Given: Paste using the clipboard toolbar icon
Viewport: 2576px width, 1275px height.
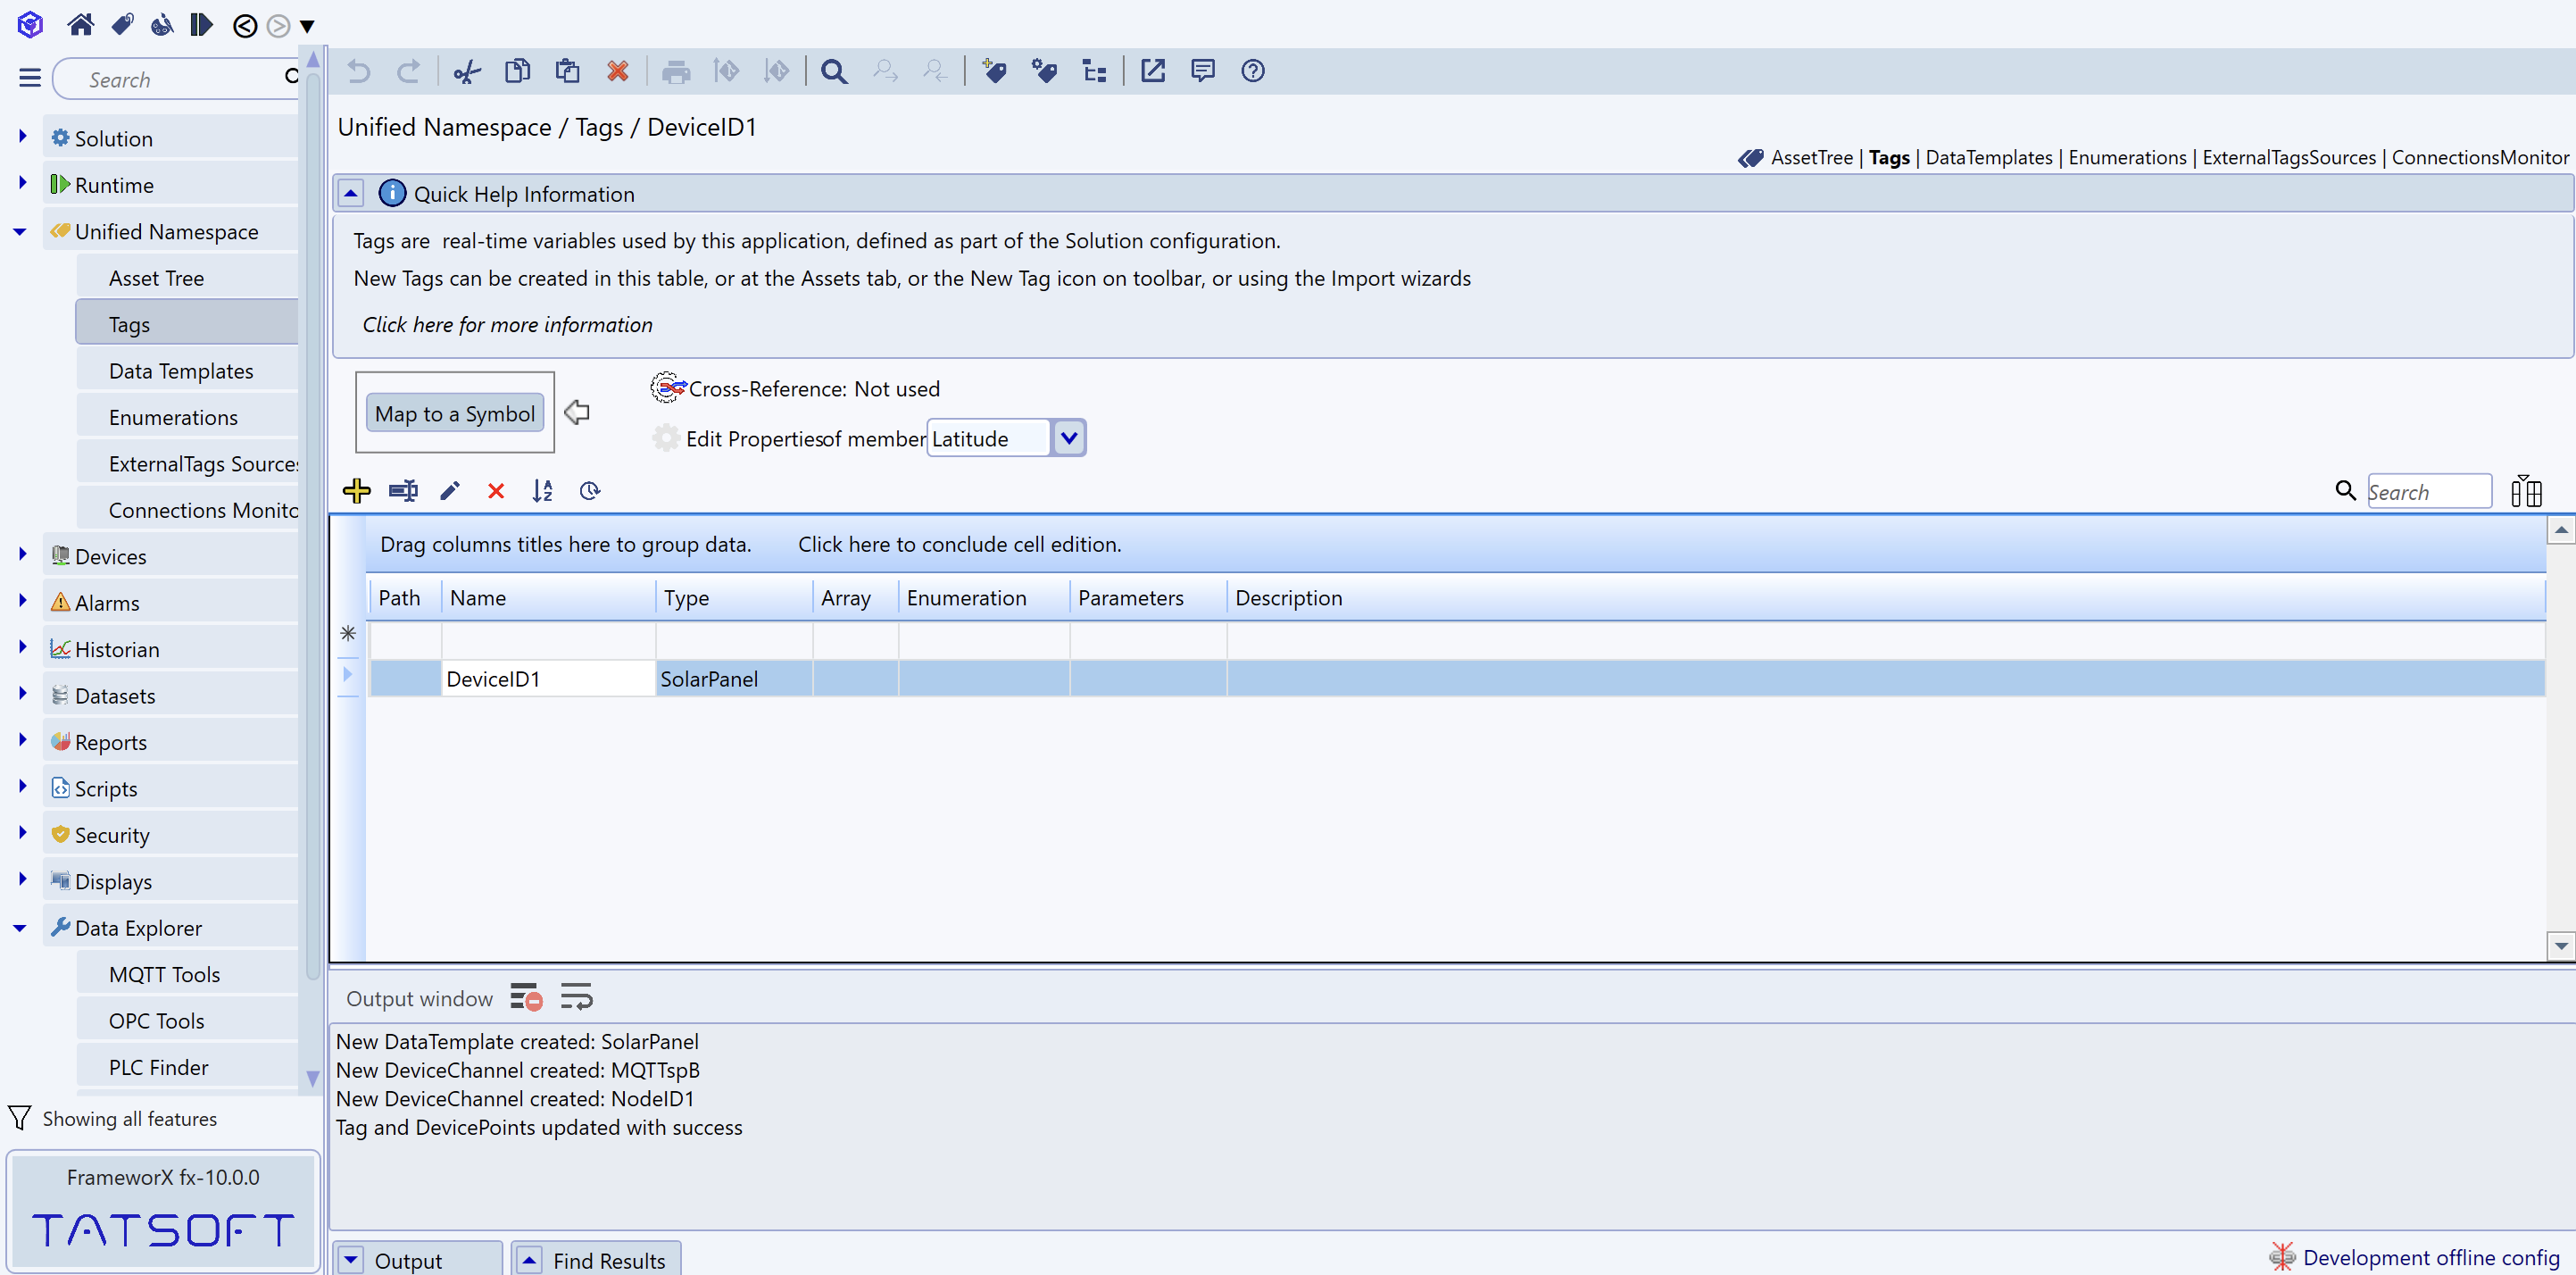Looking at the screenshot, I should pyautogui.click(x=567, y=71).
